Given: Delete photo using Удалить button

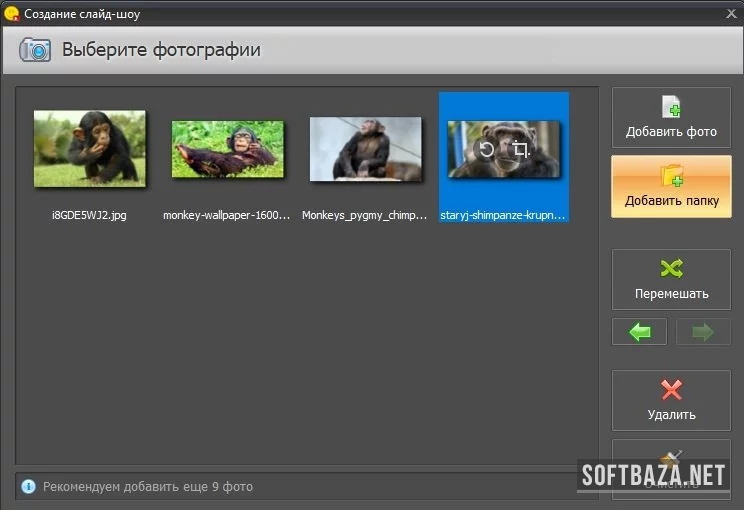Looking at the screenshot, I should 671,400.
